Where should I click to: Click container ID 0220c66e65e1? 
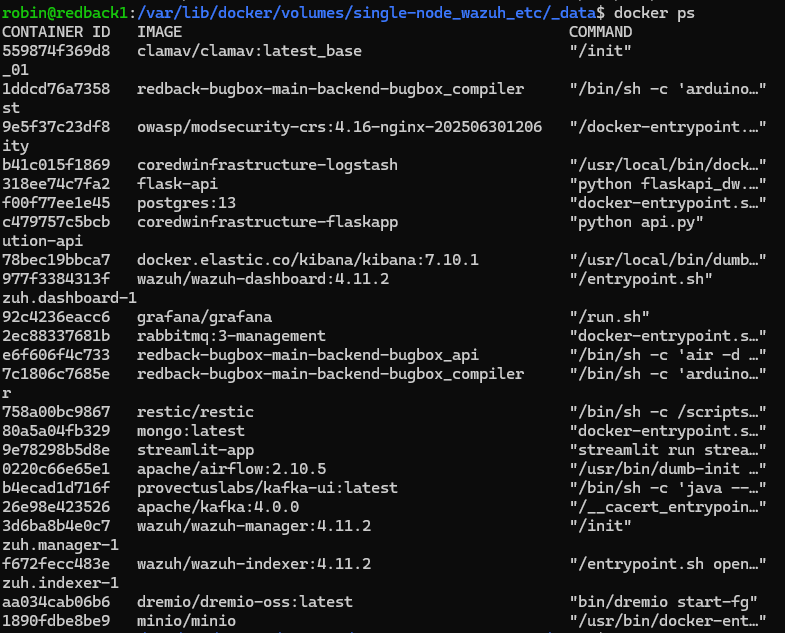56,470
